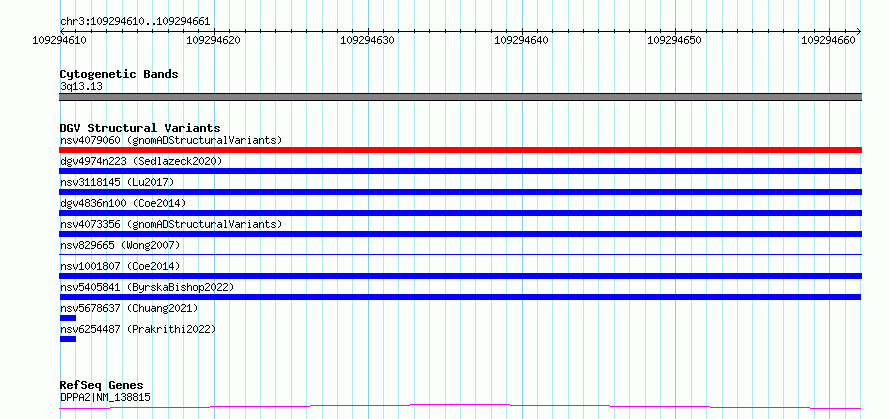Image resolution: width=890 pixels, height=419 pixels.
Task: Click blue bar under dgv4974n223
Action: tap(460, 171)
